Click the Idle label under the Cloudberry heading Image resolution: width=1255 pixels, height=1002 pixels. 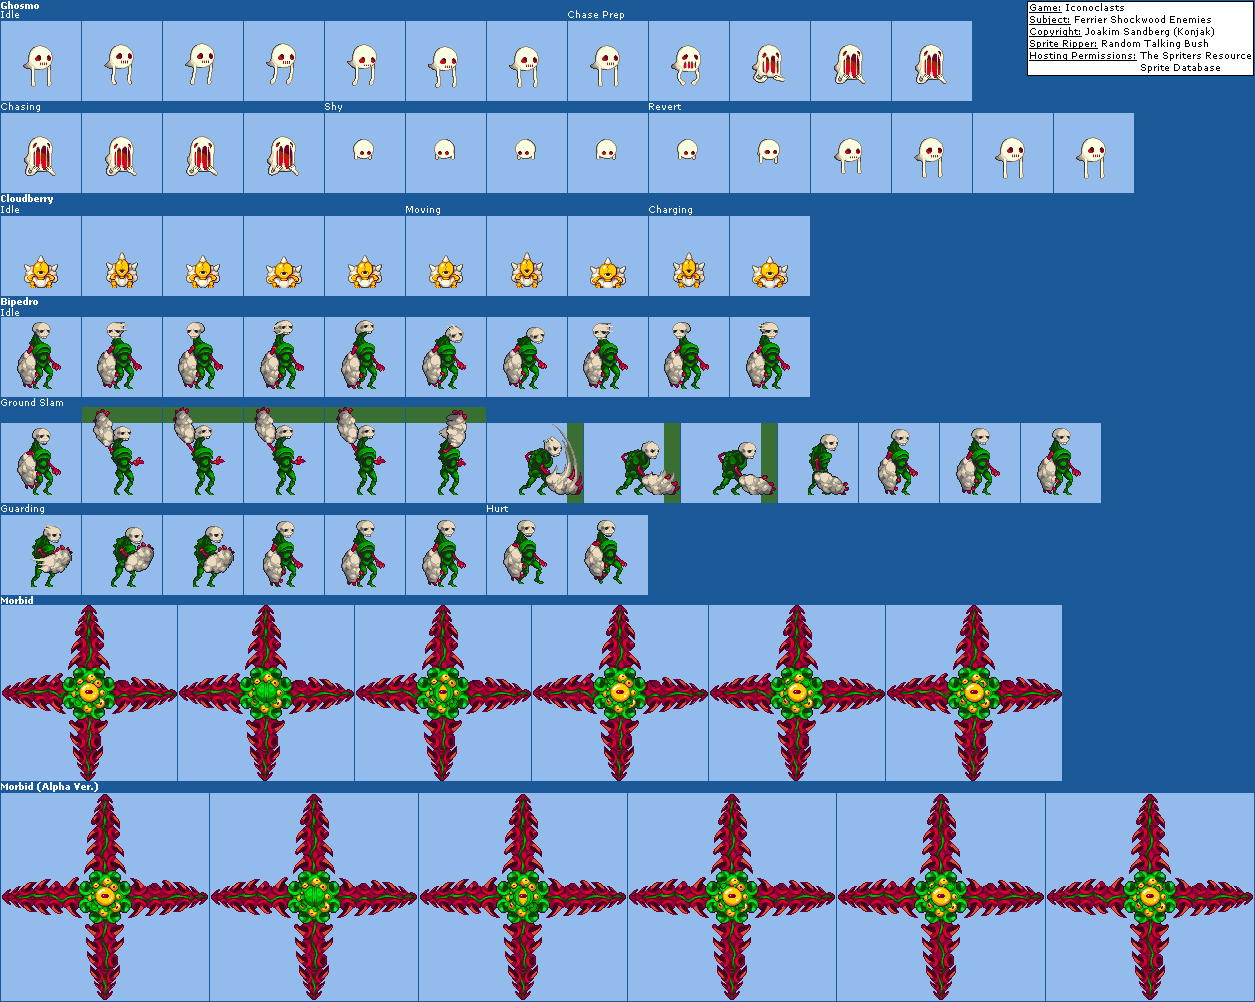tap(10, 210)
